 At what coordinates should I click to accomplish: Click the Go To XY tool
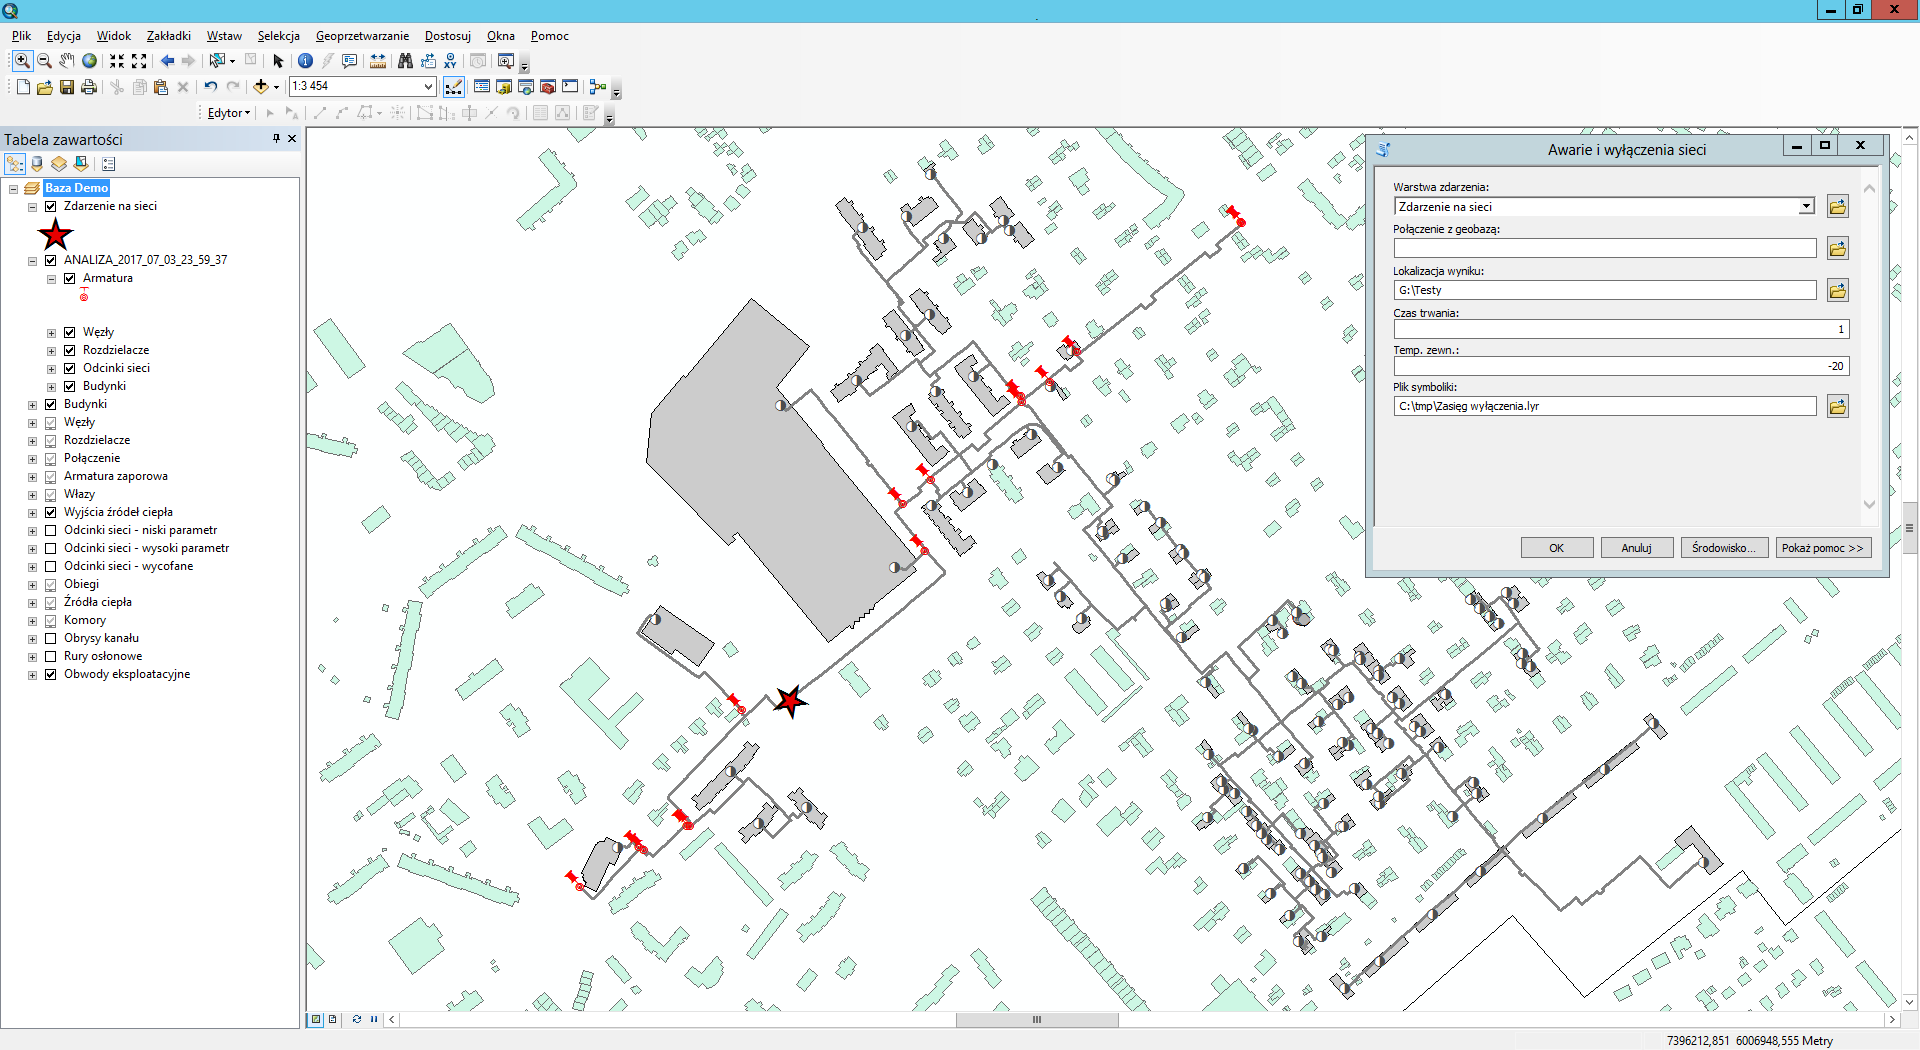pos(450,61)
